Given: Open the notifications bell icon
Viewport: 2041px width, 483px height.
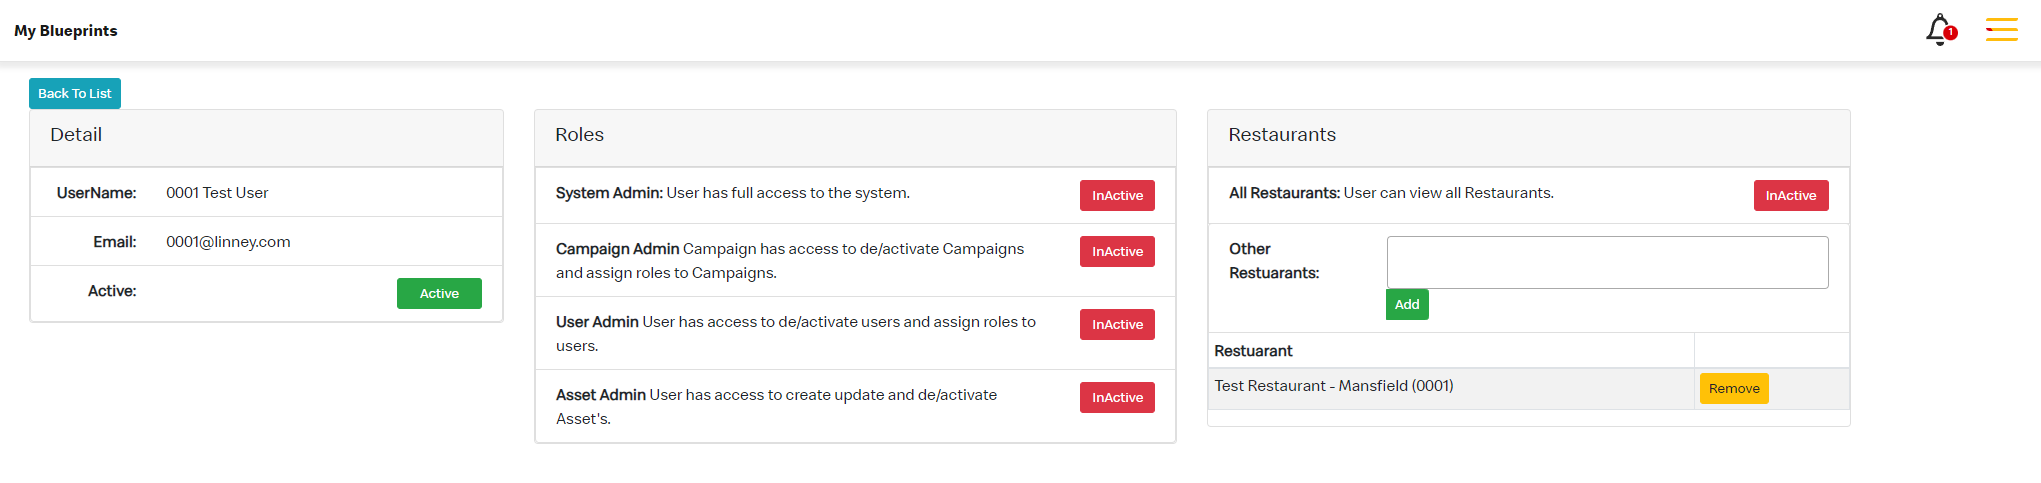Looking at the screenshot, I should click(x=1938, y=30).
